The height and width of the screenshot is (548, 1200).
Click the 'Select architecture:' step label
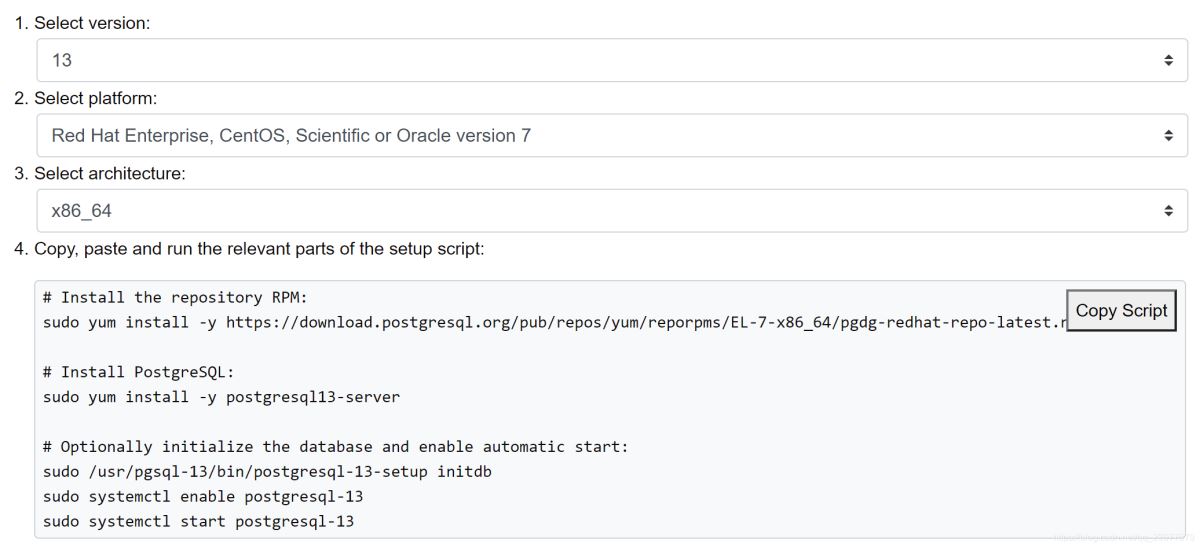[x=109, y=173]
